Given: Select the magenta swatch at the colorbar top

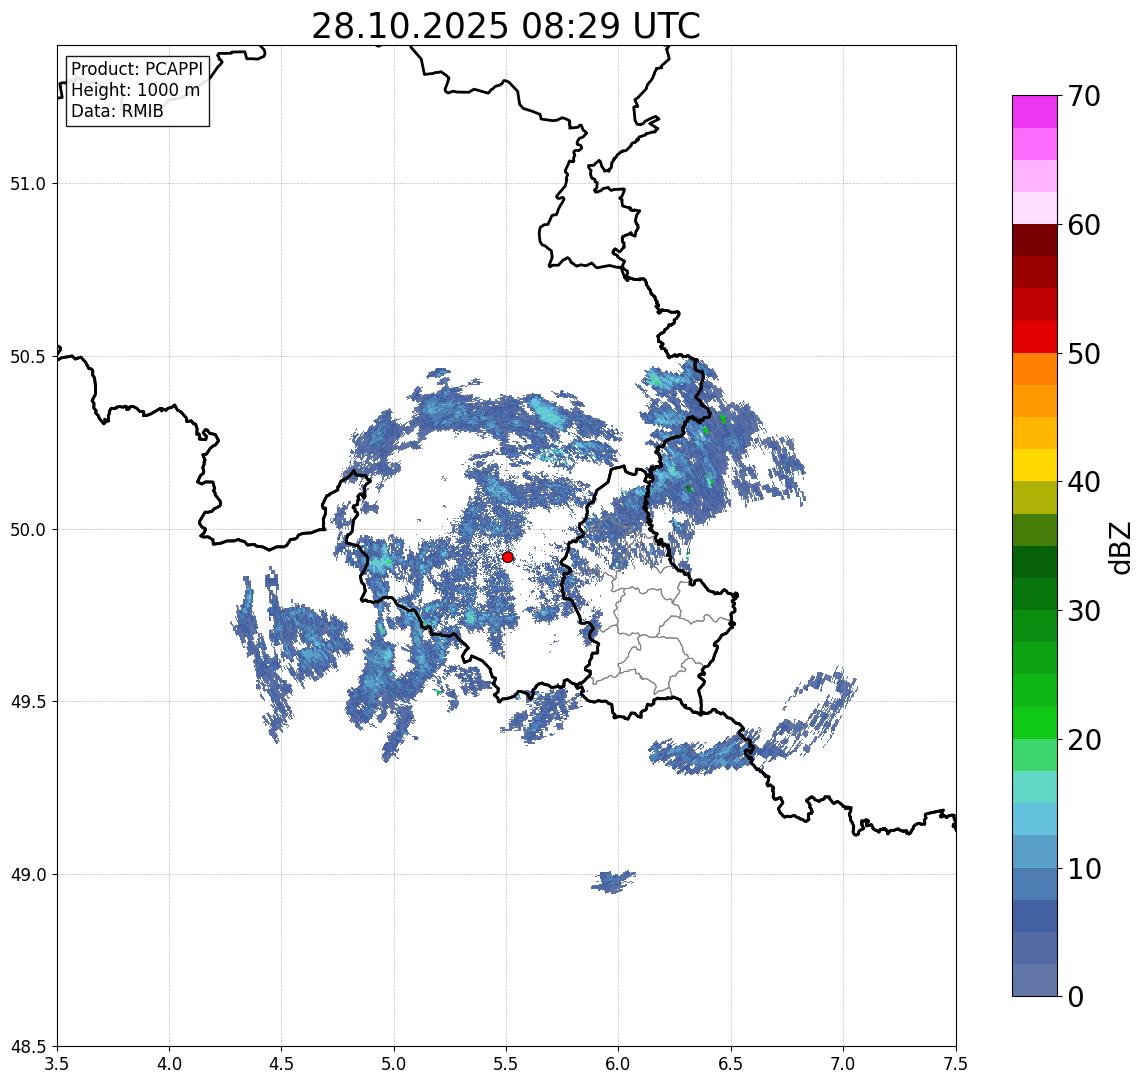Looking at the screenshot, I should (1035, 112).
